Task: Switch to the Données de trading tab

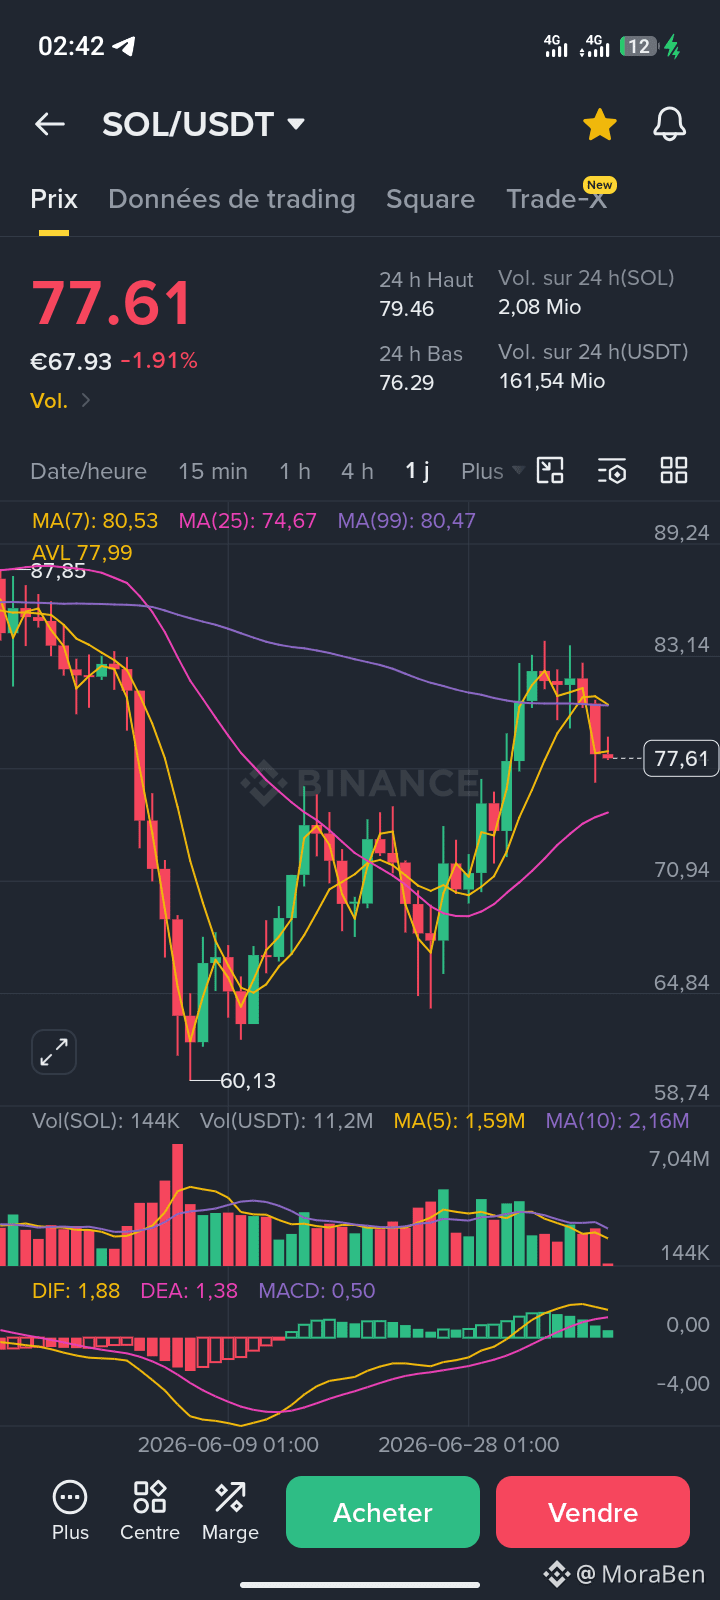Action: pyautogui.click(x=232, y=199)
